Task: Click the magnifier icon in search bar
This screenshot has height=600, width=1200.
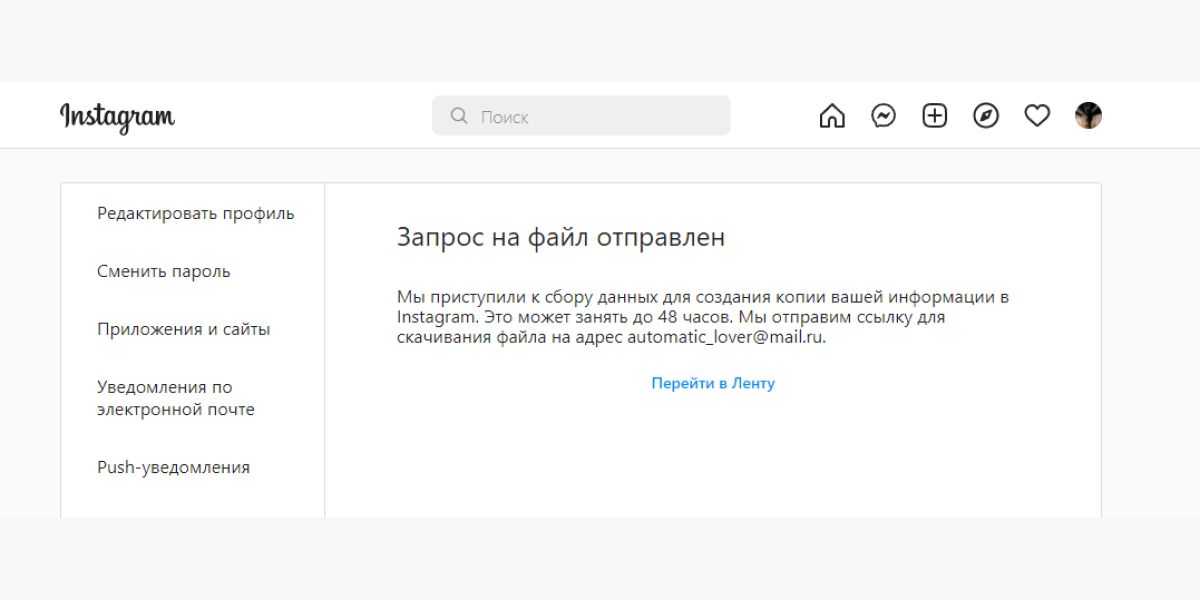Action: coord(459,116)
